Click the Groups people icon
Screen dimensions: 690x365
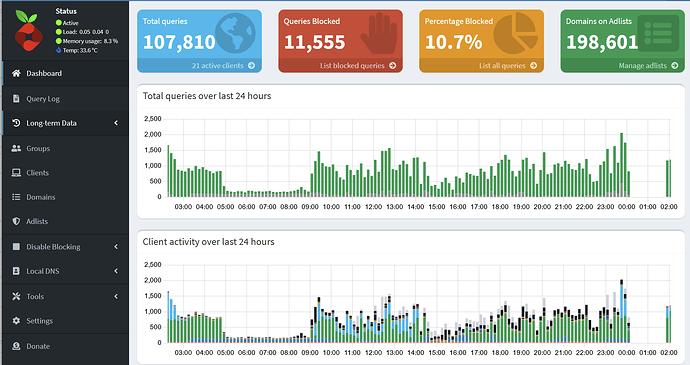(x=16, y=148)
